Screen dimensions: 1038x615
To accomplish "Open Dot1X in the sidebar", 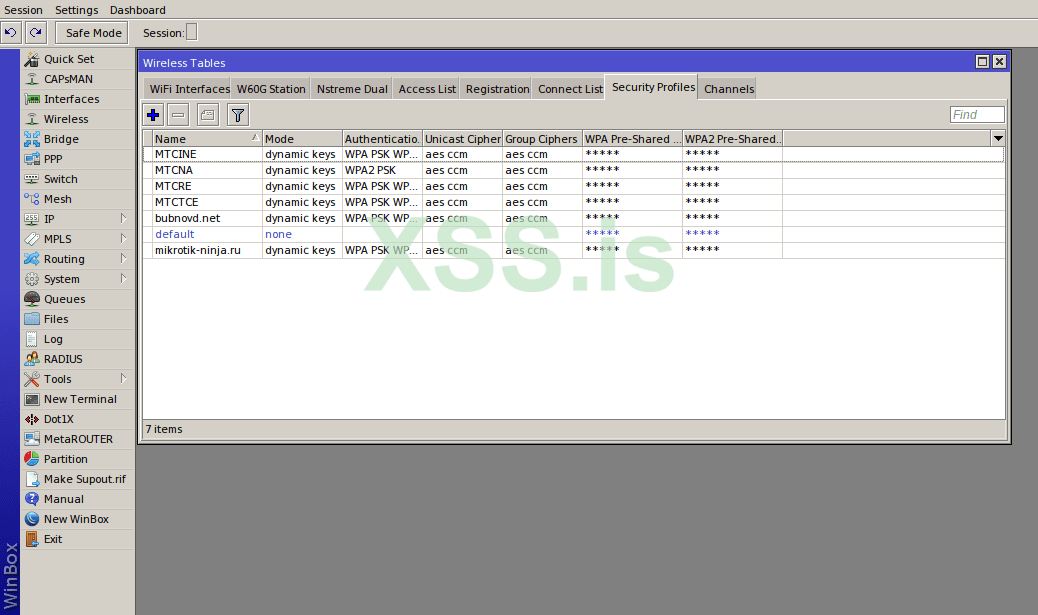I will (77, 419).
